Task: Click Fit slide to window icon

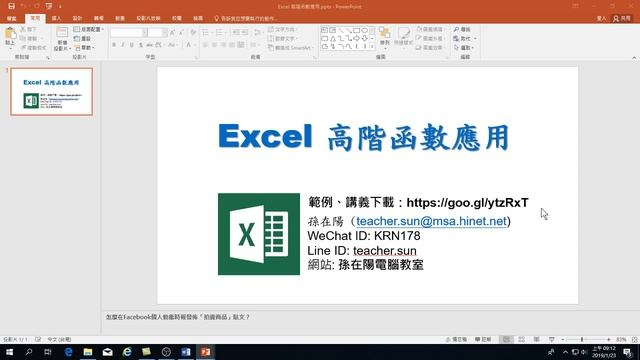Action: (635, 339)
